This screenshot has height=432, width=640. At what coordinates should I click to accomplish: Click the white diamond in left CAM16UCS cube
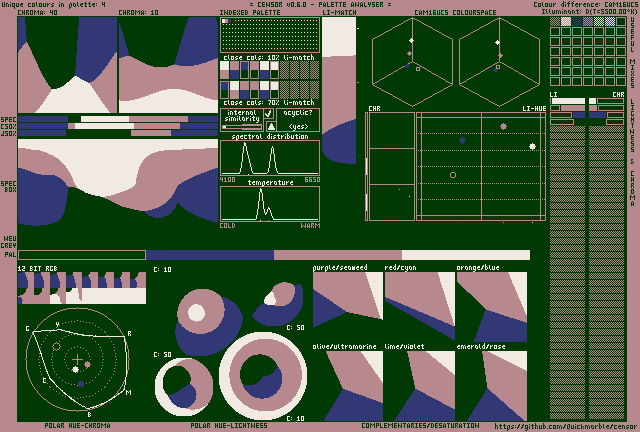(411, 40)
